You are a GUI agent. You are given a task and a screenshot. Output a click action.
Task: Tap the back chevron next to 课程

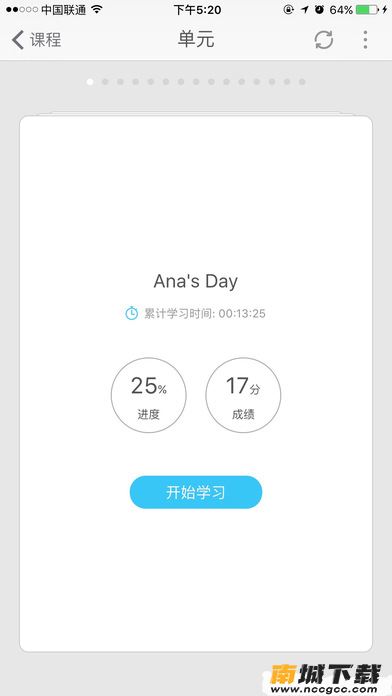(17, 40)
